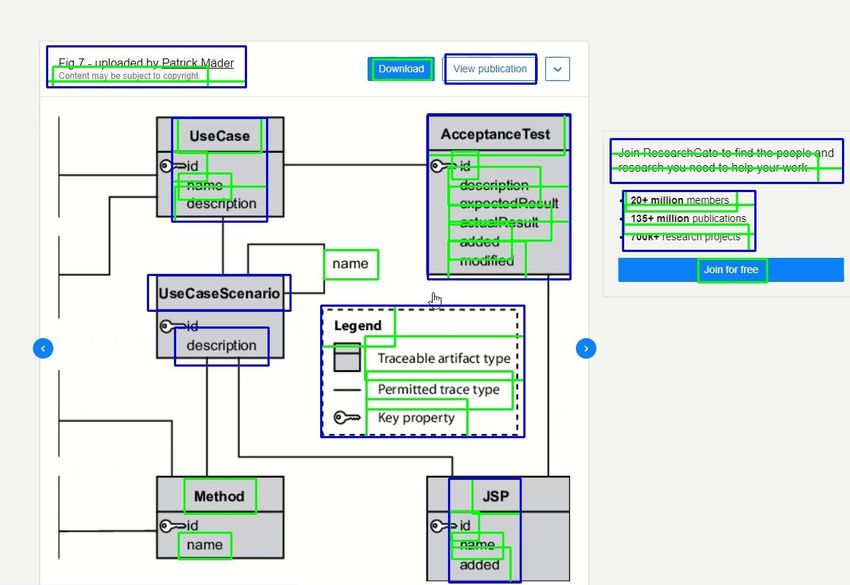Screen dimensions: 850x585
Task: Go to the previous figure arrow
Action: (42, 348)
